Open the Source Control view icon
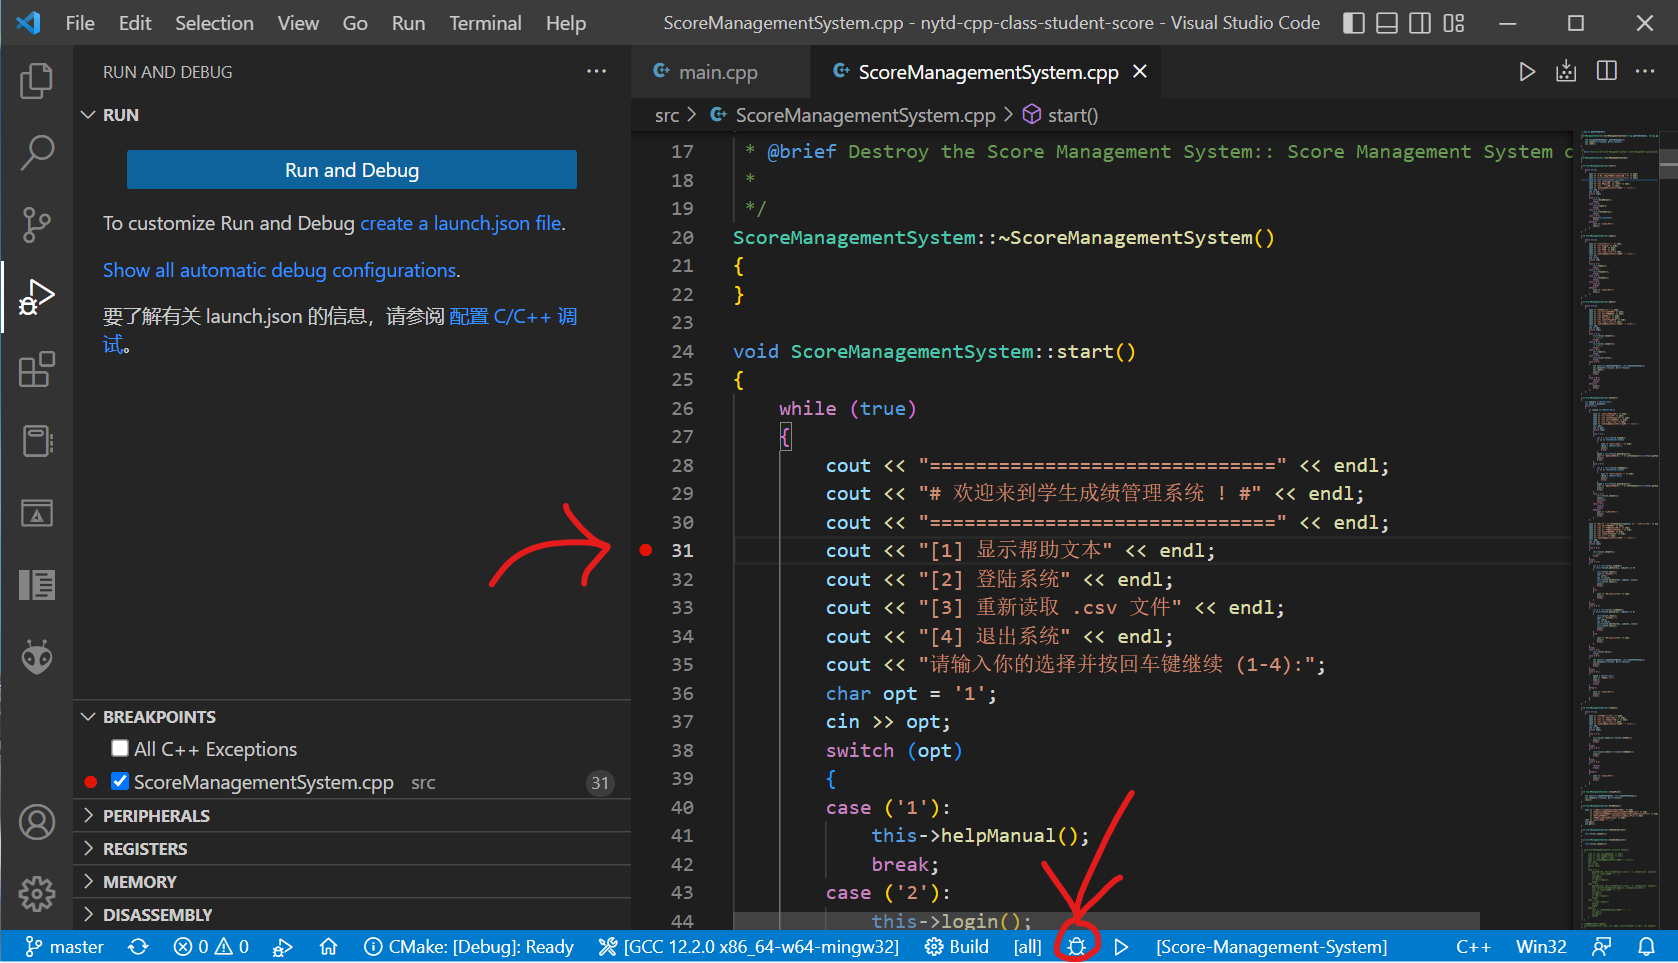 [37, 225]
